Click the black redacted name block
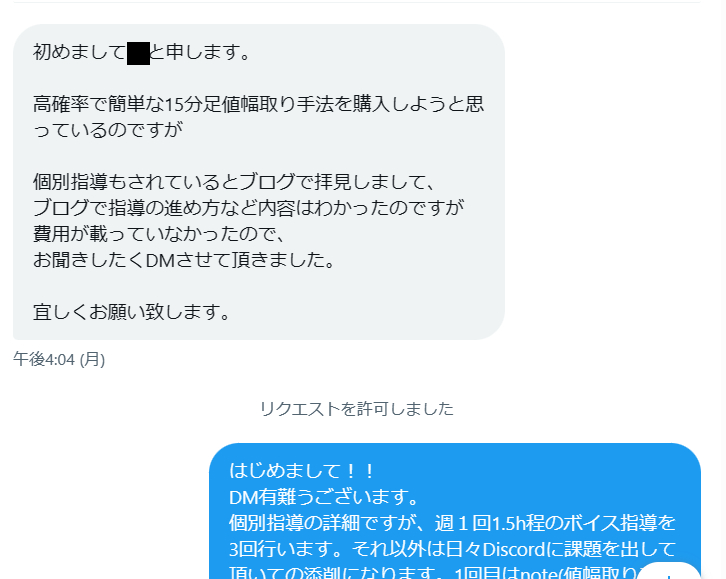 138,53
